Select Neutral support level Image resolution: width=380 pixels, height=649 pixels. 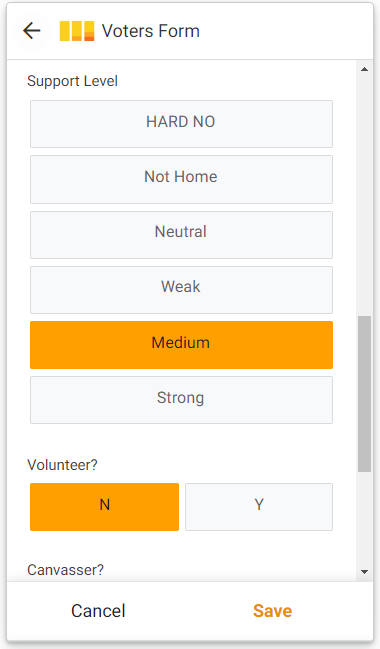pos(181,235)
